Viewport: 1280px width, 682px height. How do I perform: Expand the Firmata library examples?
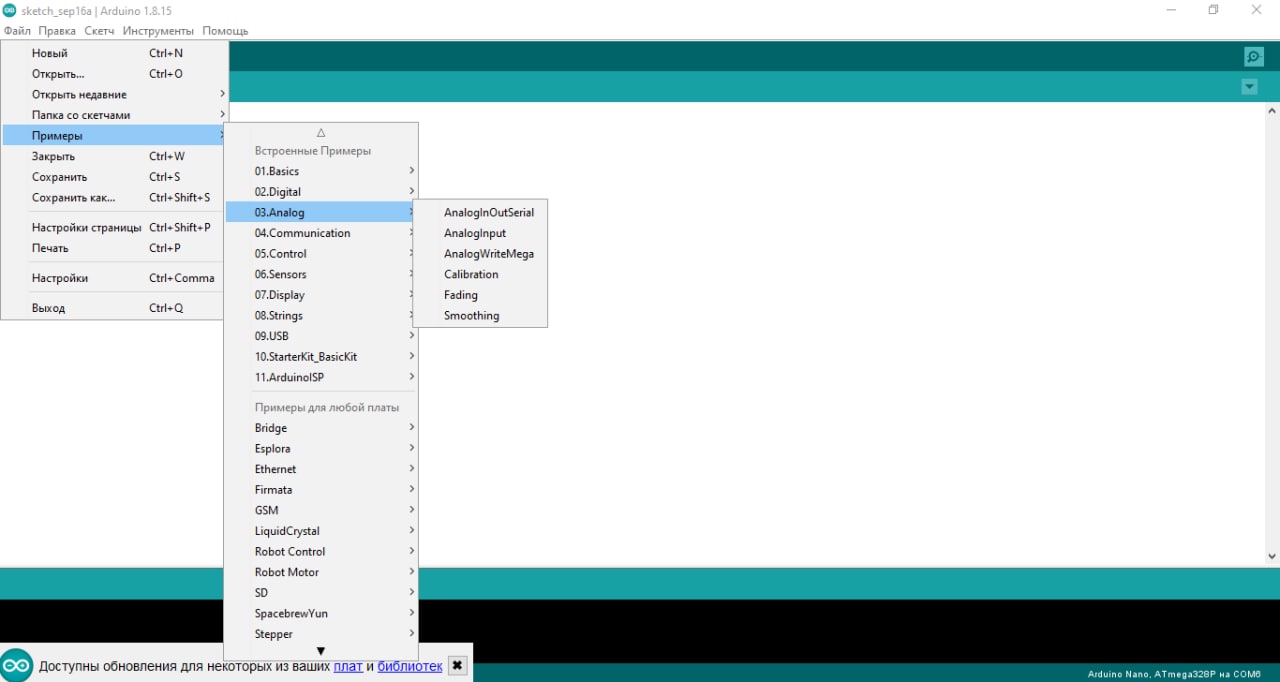[x=321, y=490]
